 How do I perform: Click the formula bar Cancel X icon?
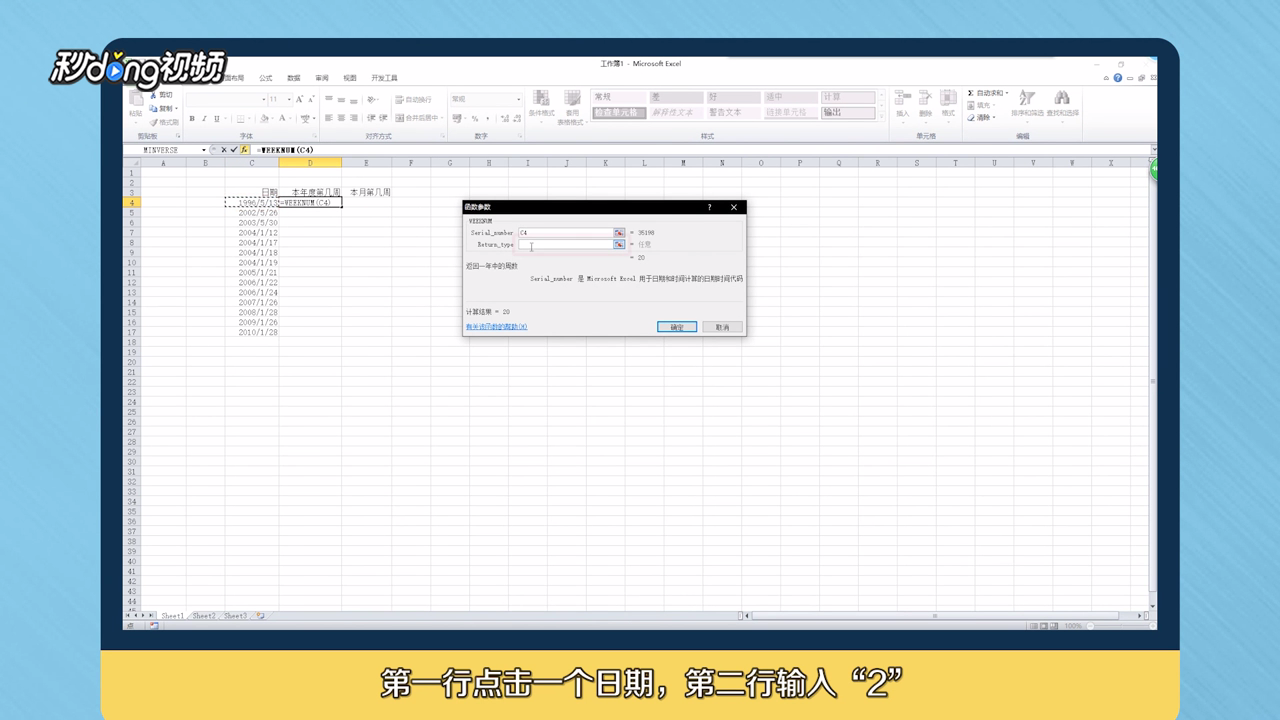tap(223, 150)
